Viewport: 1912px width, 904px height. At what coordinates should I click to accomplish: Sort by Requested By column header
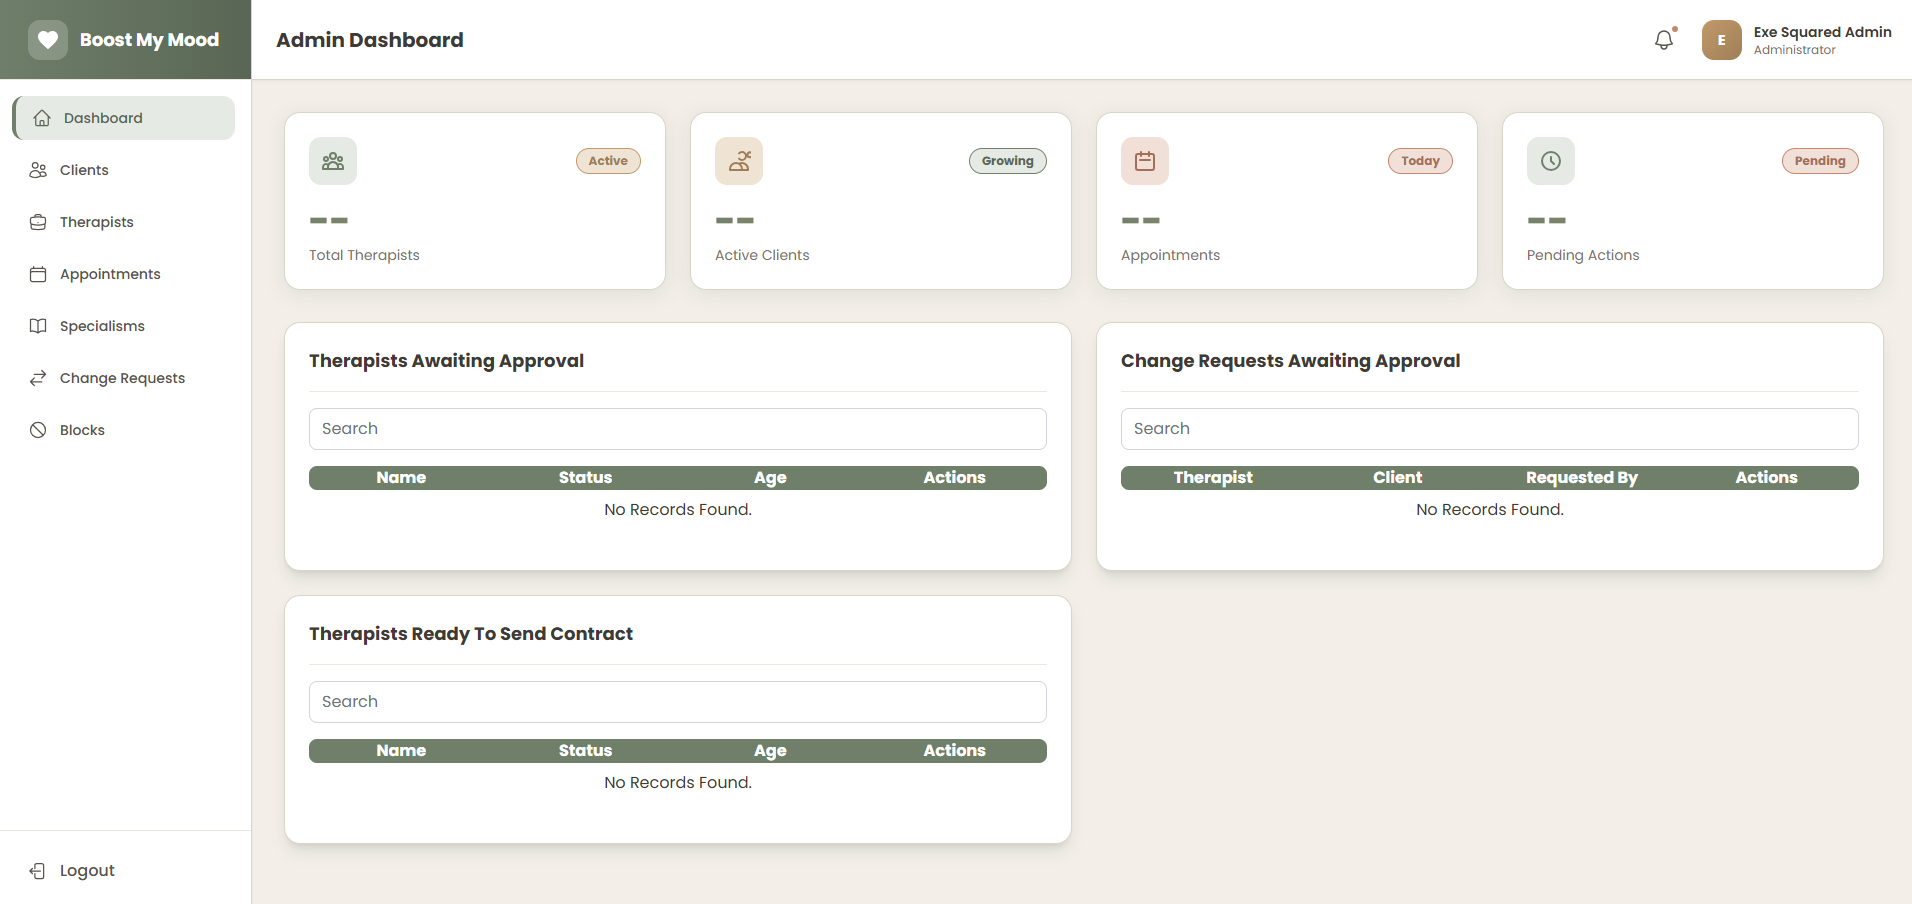pos(1581,478)
